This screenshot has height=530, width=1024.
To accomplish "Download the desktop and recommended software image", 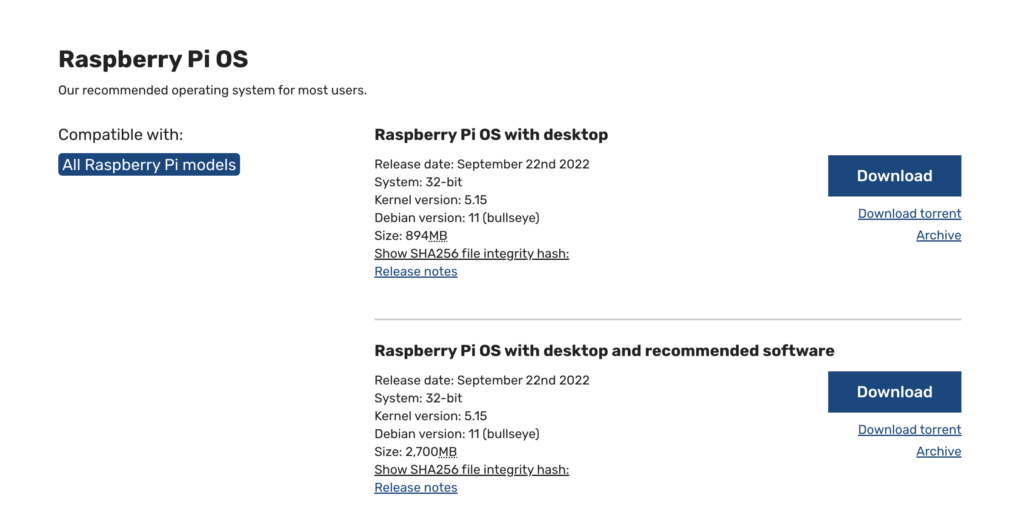I will click(x=894, y=392).
